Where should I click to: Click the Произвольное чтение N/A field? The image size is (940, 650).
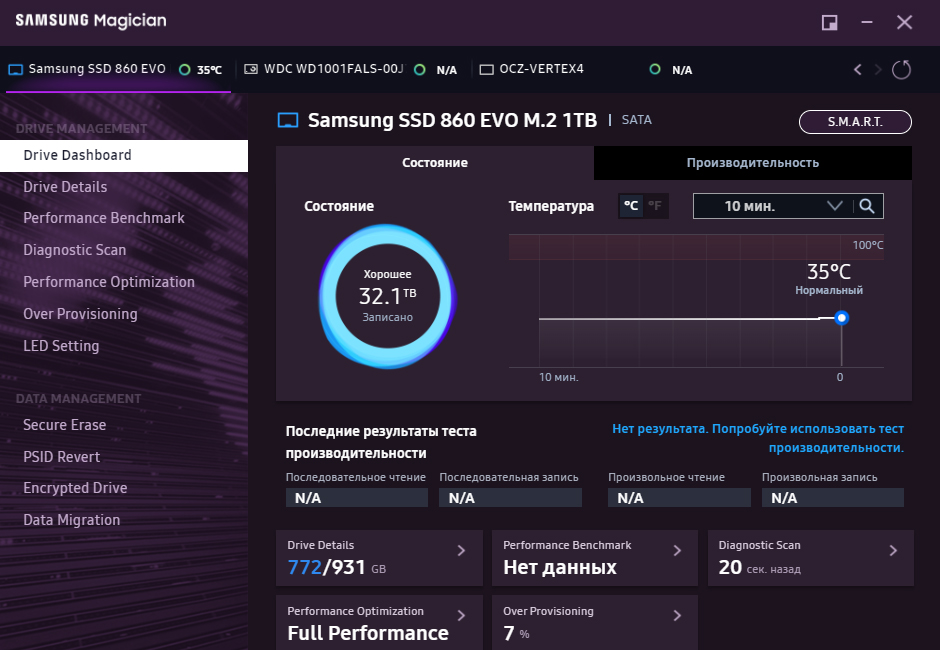[x=679, y=498]
